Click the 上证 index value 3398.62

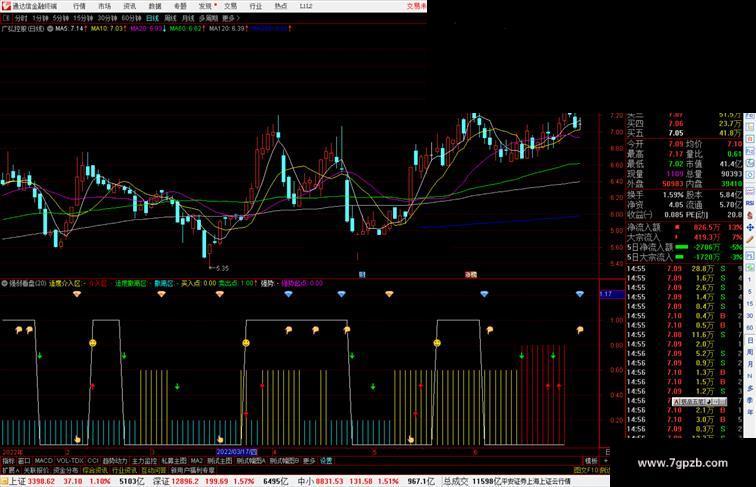pos(41,481)
